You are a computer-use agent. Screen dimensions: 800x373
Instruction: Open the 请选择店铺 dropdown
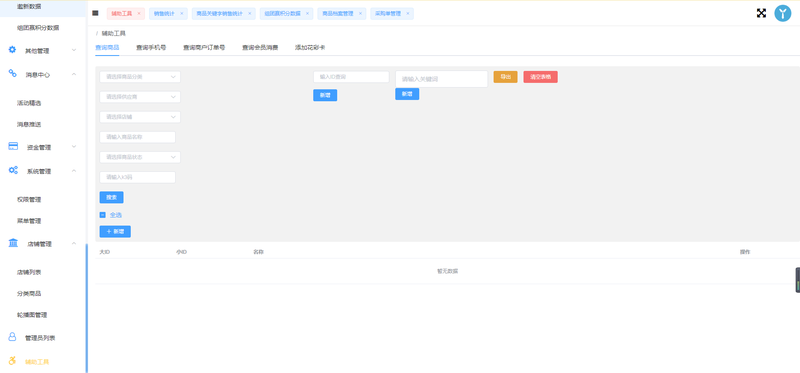click(x=140, y=117)
